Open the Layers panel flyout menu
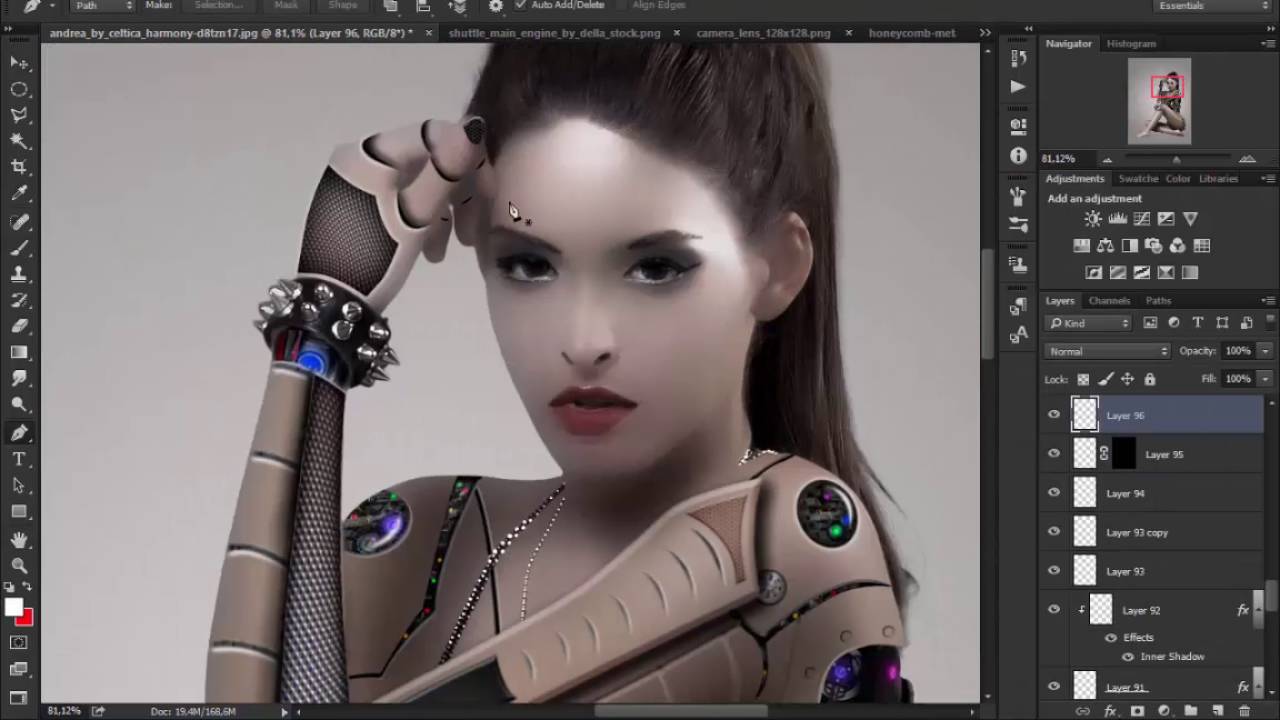Image resolution: width=1280 pixels, height=720 pixels. (x=1268, y=300)
